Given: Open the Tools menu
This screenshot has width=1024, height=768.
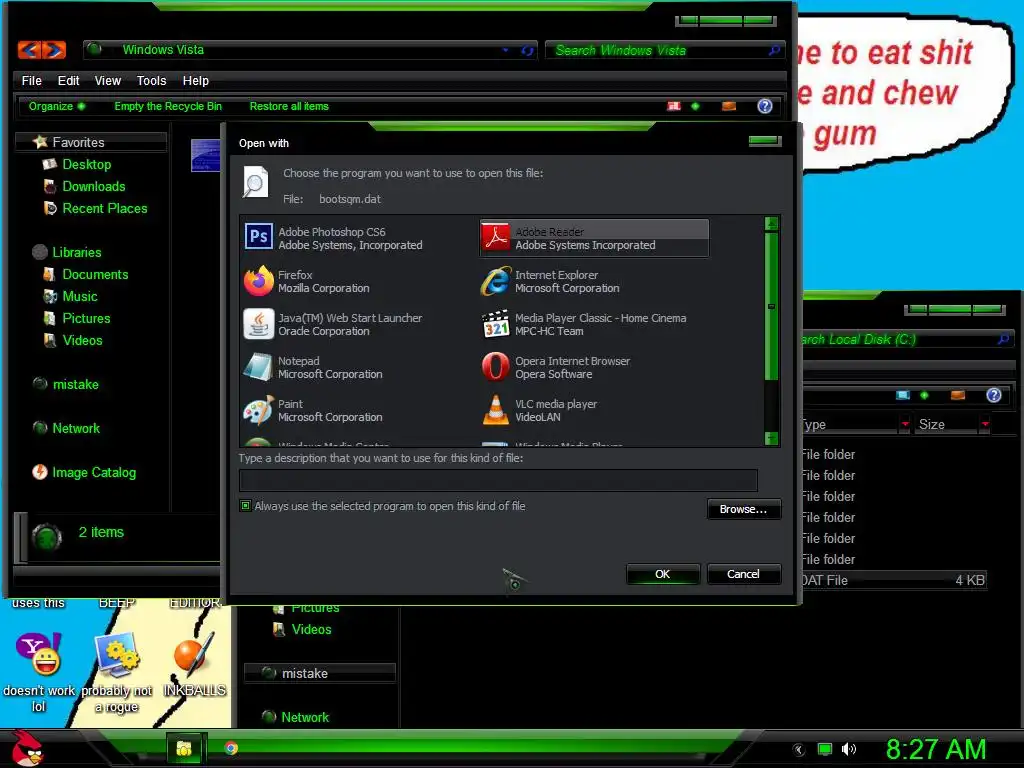Looking at the screenshot, I should click(x=152, y=80).
